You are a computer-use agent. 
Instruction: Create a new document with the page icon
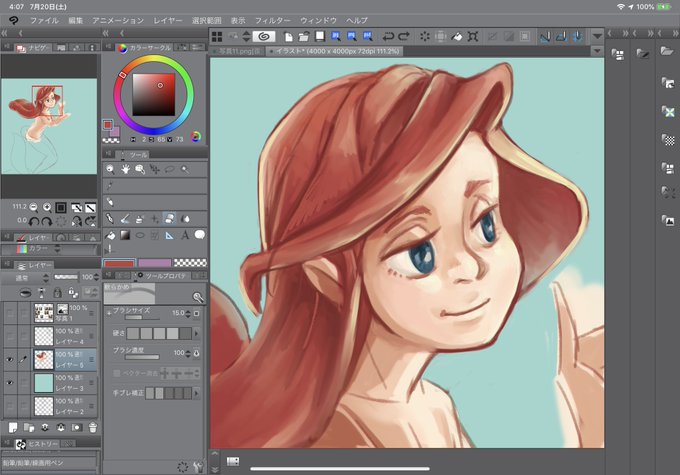point(288,36)
